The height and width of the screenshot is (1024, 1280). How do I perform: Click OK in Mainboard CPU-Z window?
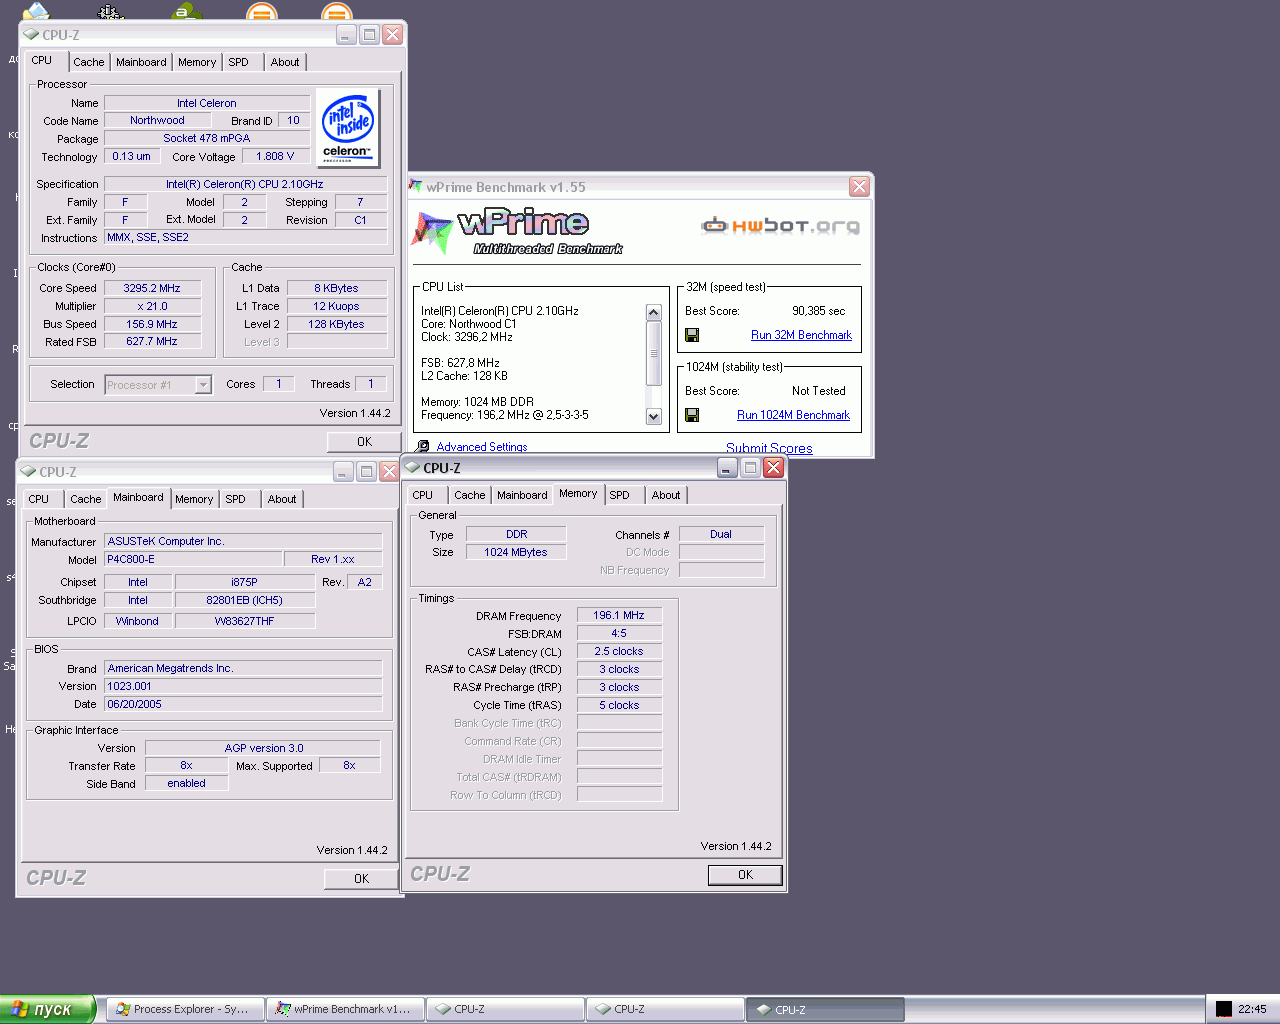click(361, 879)
